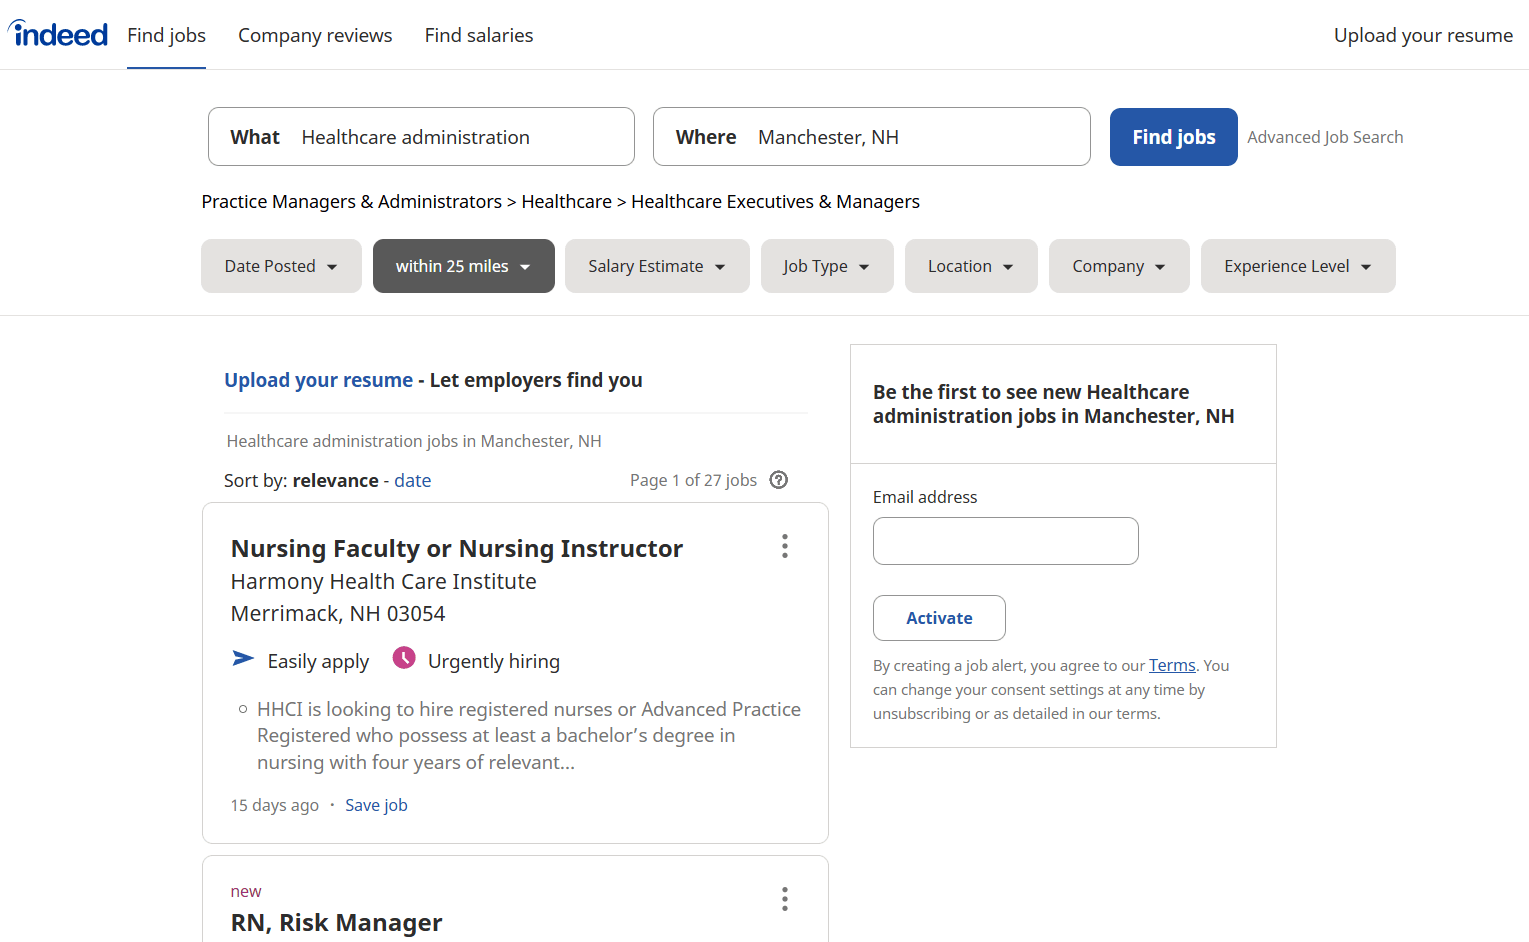This screenshot has height=942, width=1529.
Task: Open the within 25 miles distance filter
Action: [x=463, y=266]
